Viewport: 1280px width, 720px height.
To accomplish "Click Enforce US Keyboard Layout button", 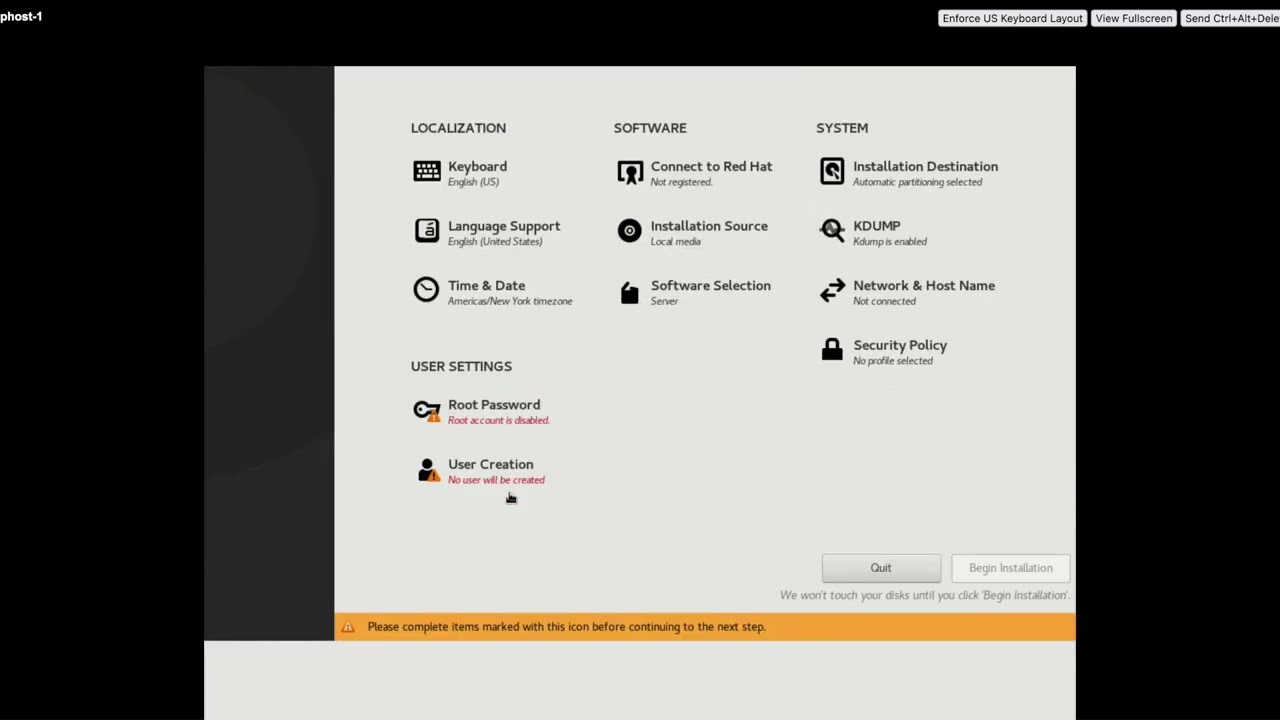I will point(1012,18).
